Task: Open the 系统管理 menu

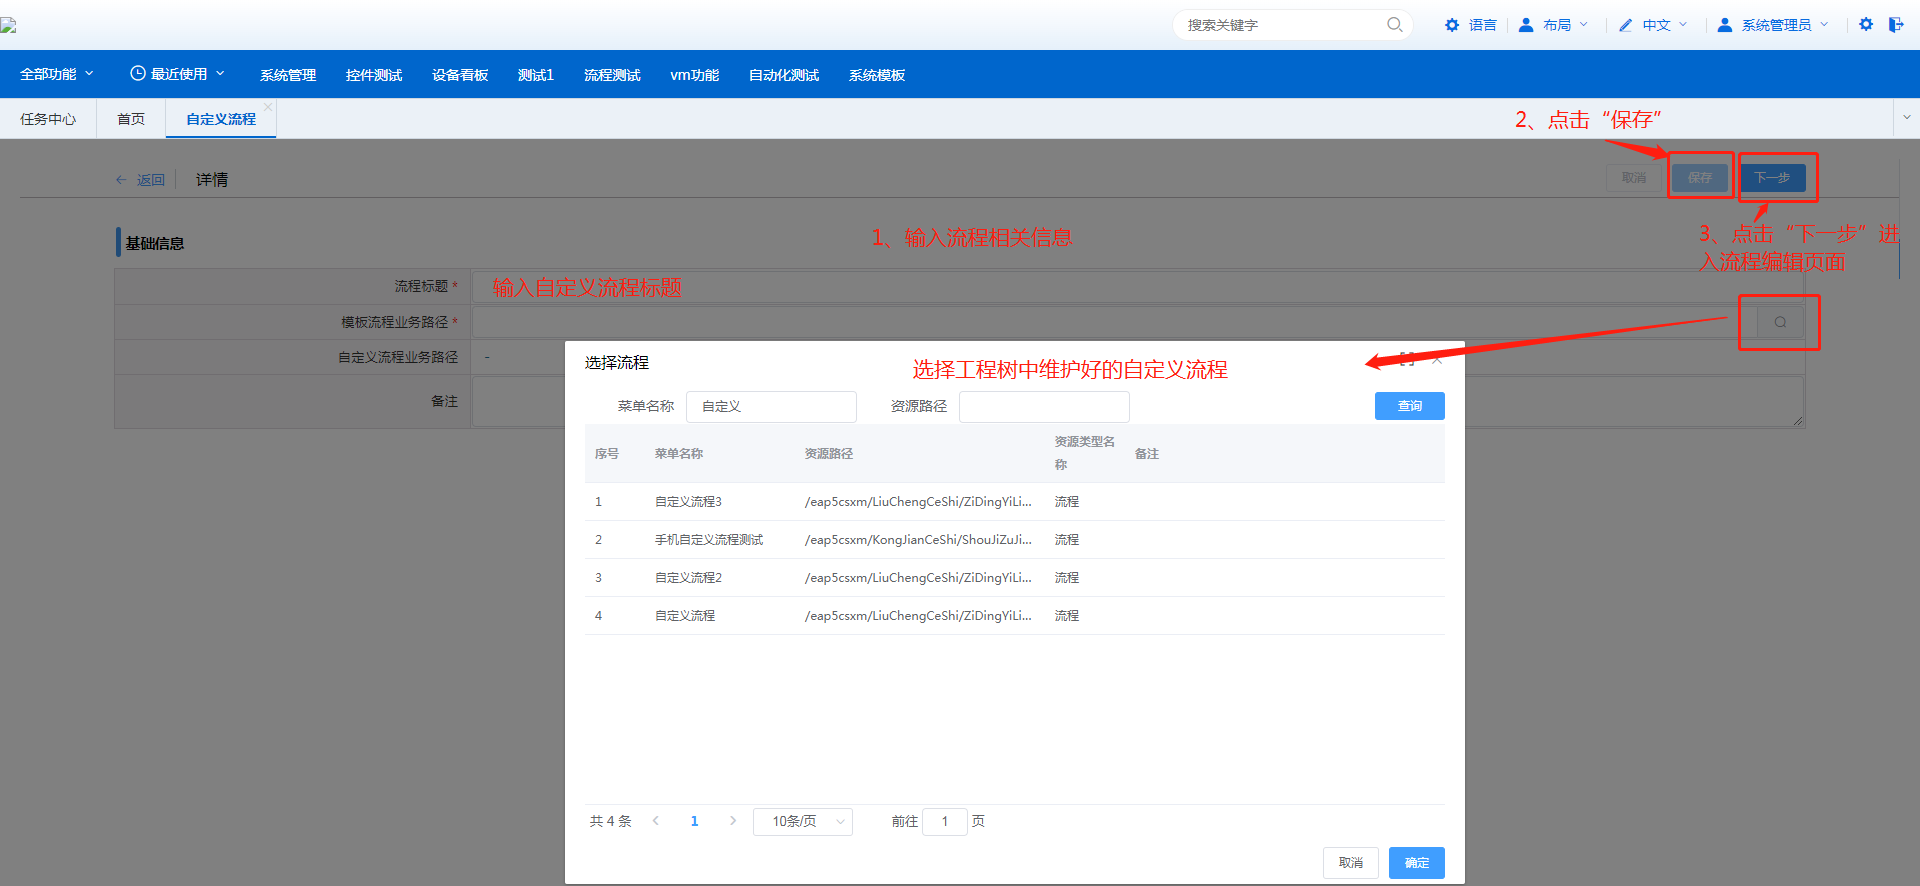Action: [288, 75]
